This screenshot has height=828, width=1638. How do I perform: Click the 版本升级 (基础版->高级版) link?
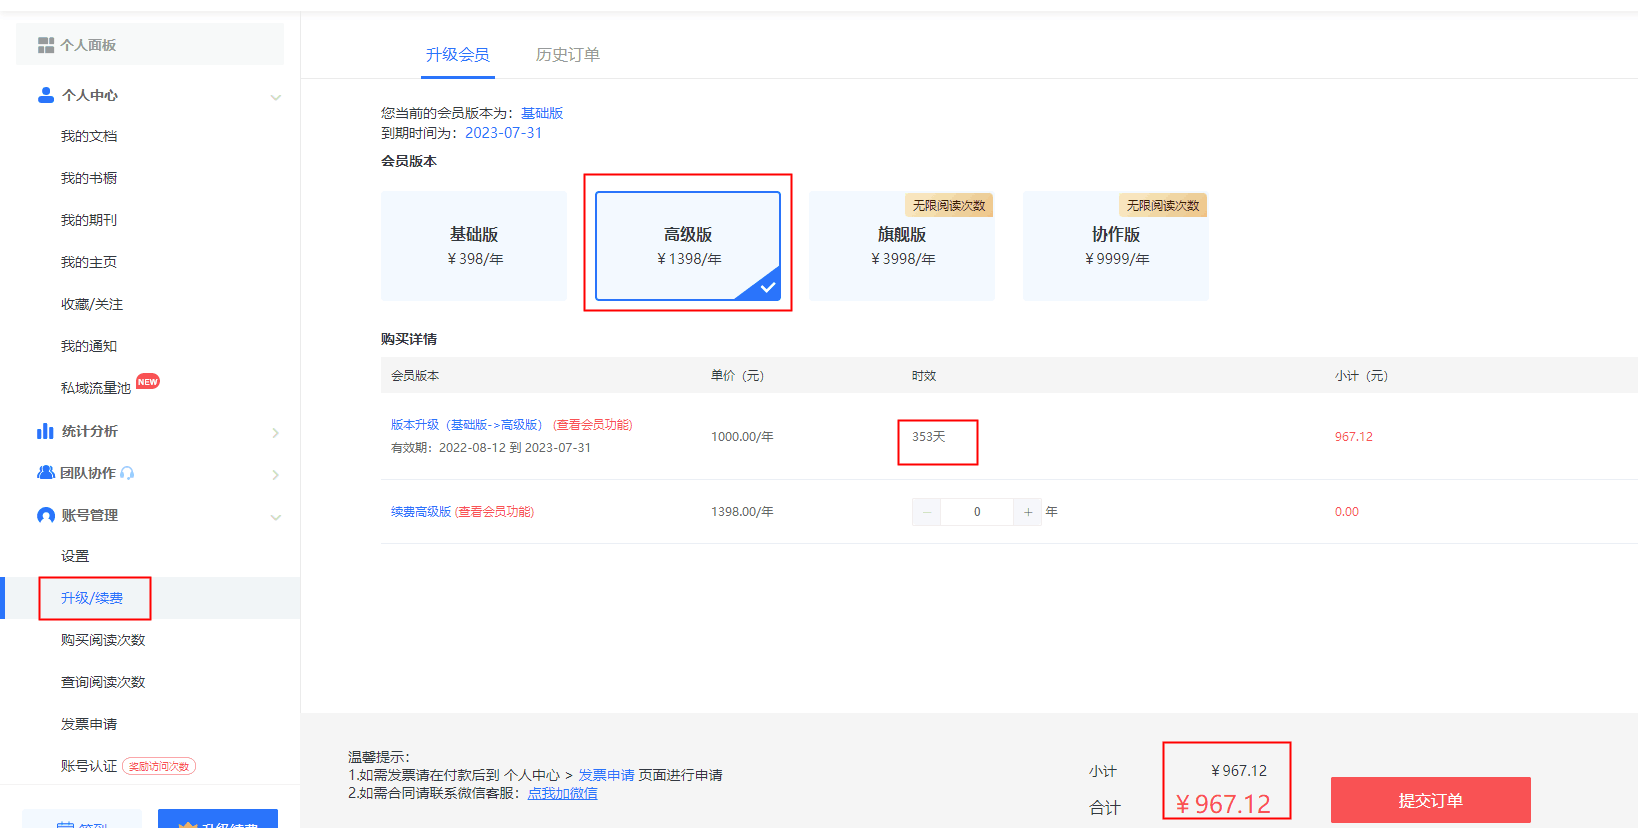coord(466,425)
